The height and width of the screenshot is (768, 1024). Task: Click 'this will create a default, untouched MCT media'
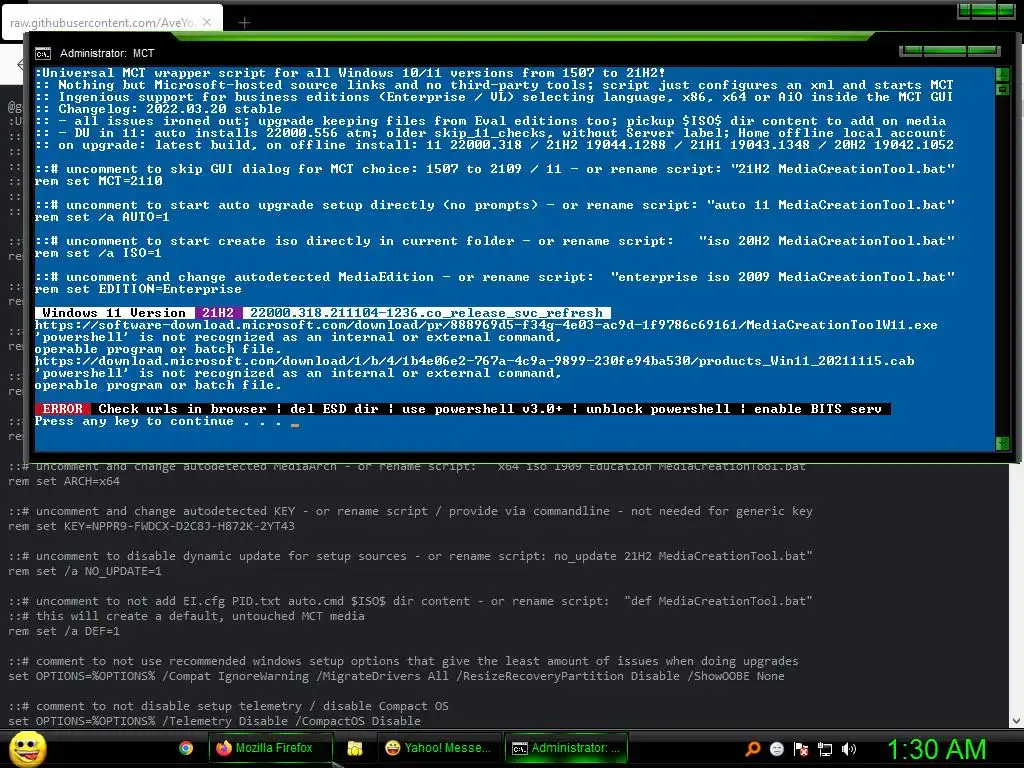tap(200, 616)
